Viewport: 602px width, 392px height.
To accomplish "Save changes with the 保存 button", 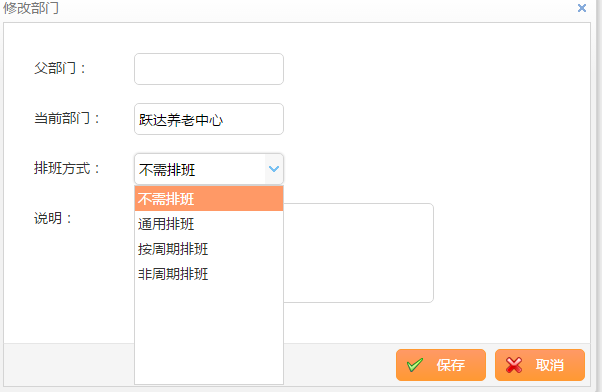I will [x=441, y=365].
